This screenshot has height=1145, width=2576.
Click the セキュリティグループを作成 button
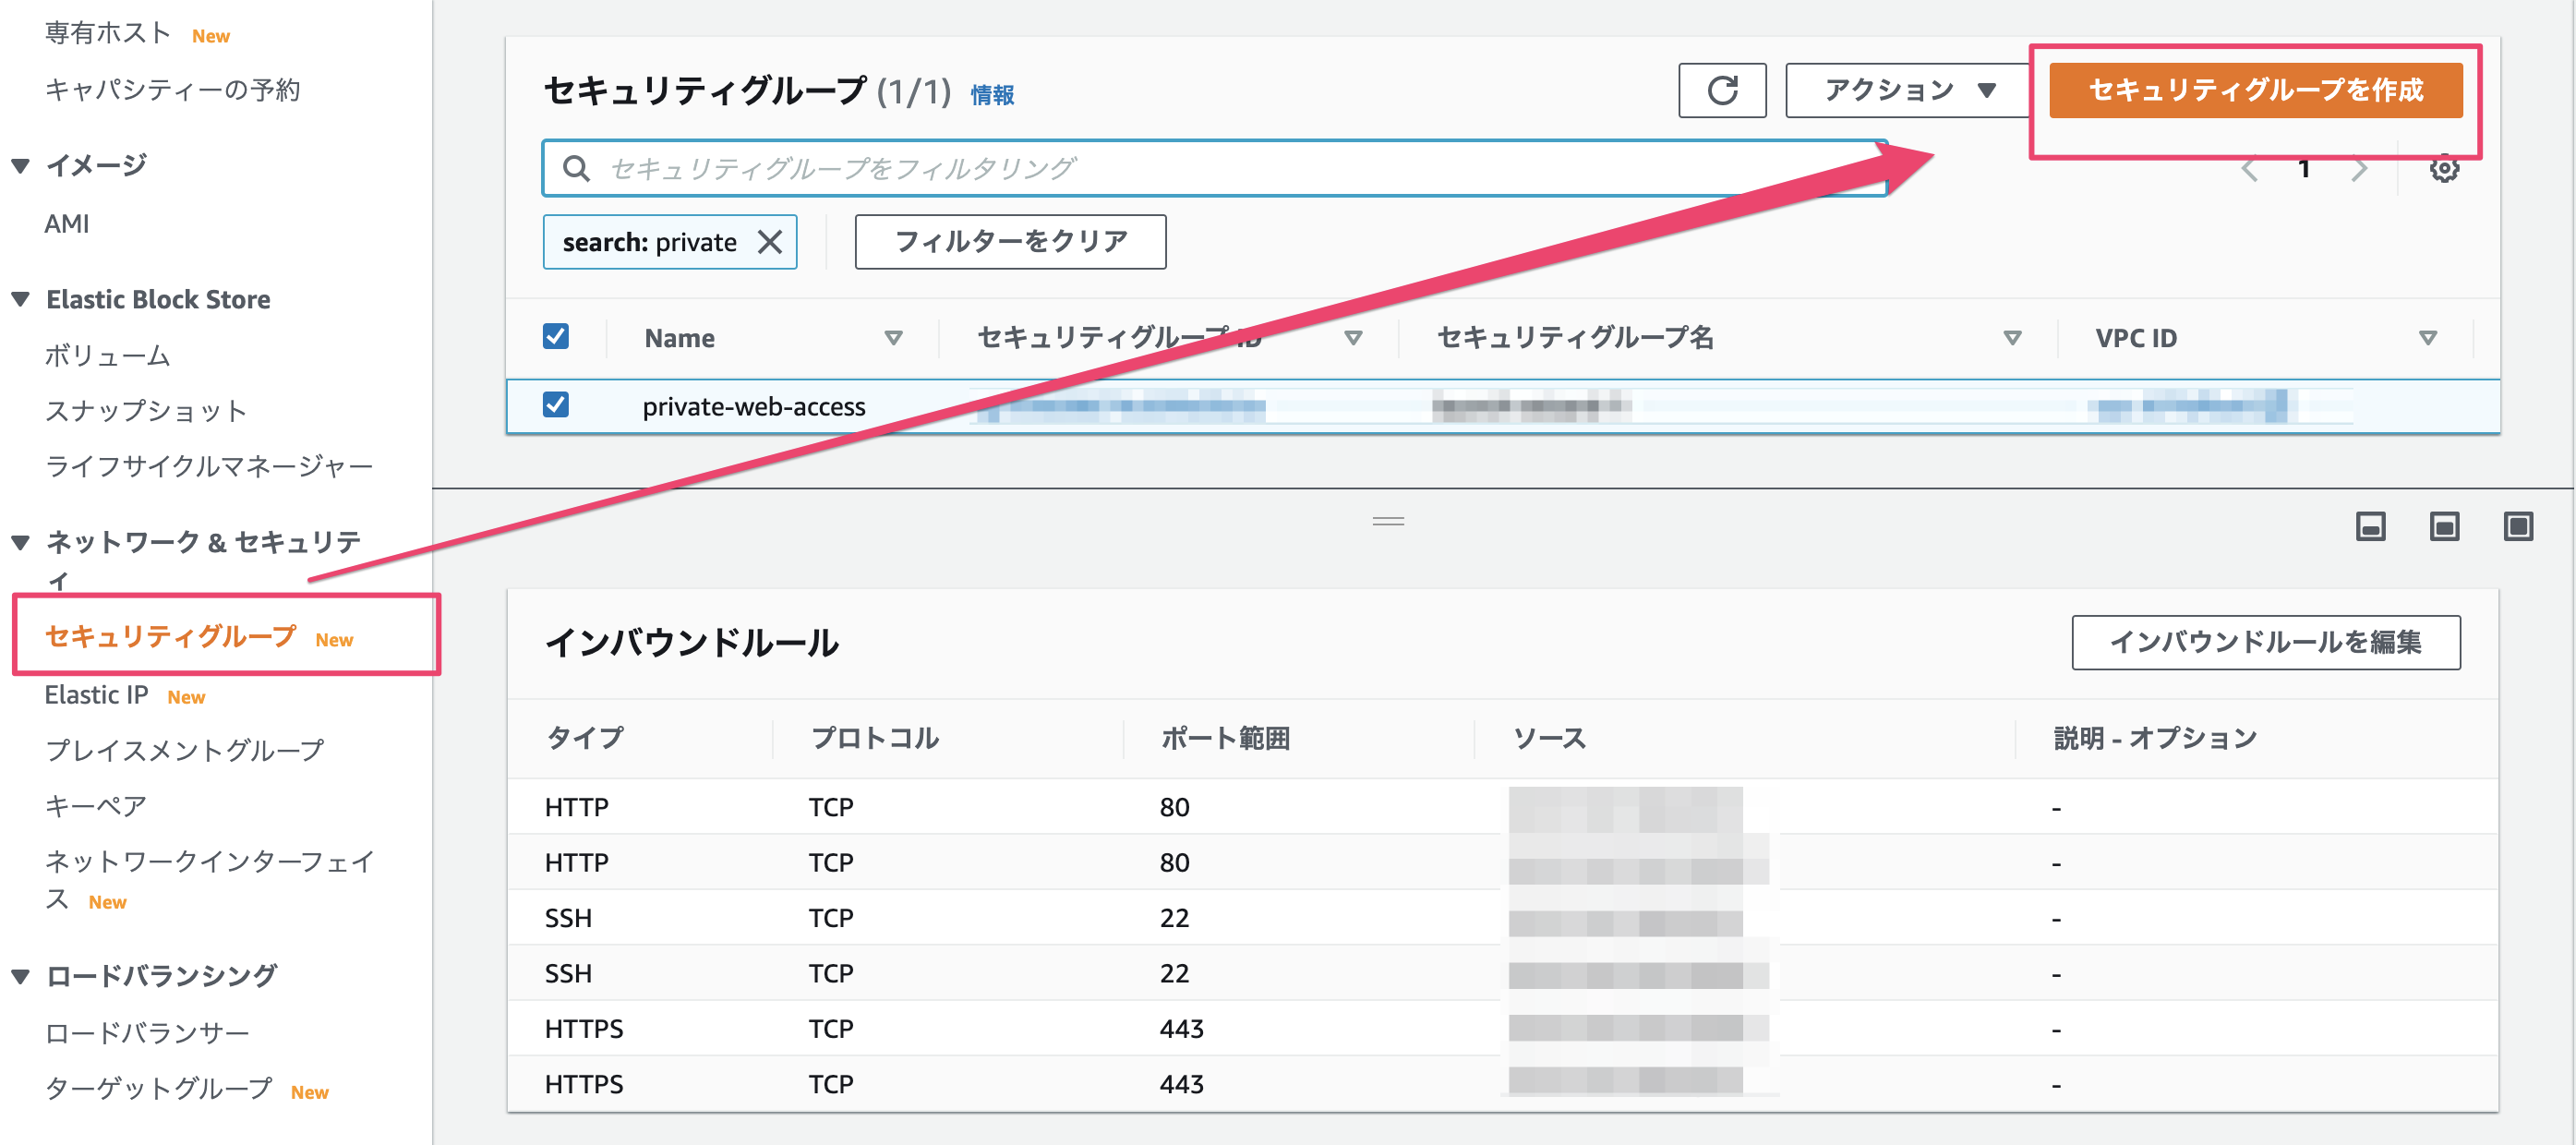[2255, 91]
